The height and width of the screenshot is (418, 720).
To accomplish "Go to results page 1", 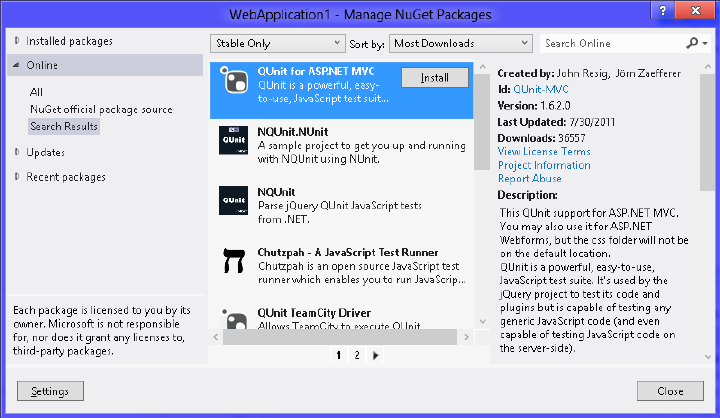I will point(338,355).
